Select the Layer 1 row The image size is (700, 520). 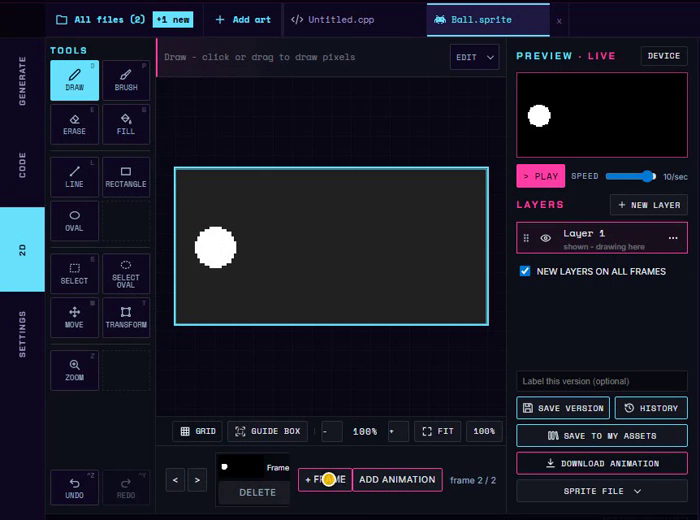point(602,238)
